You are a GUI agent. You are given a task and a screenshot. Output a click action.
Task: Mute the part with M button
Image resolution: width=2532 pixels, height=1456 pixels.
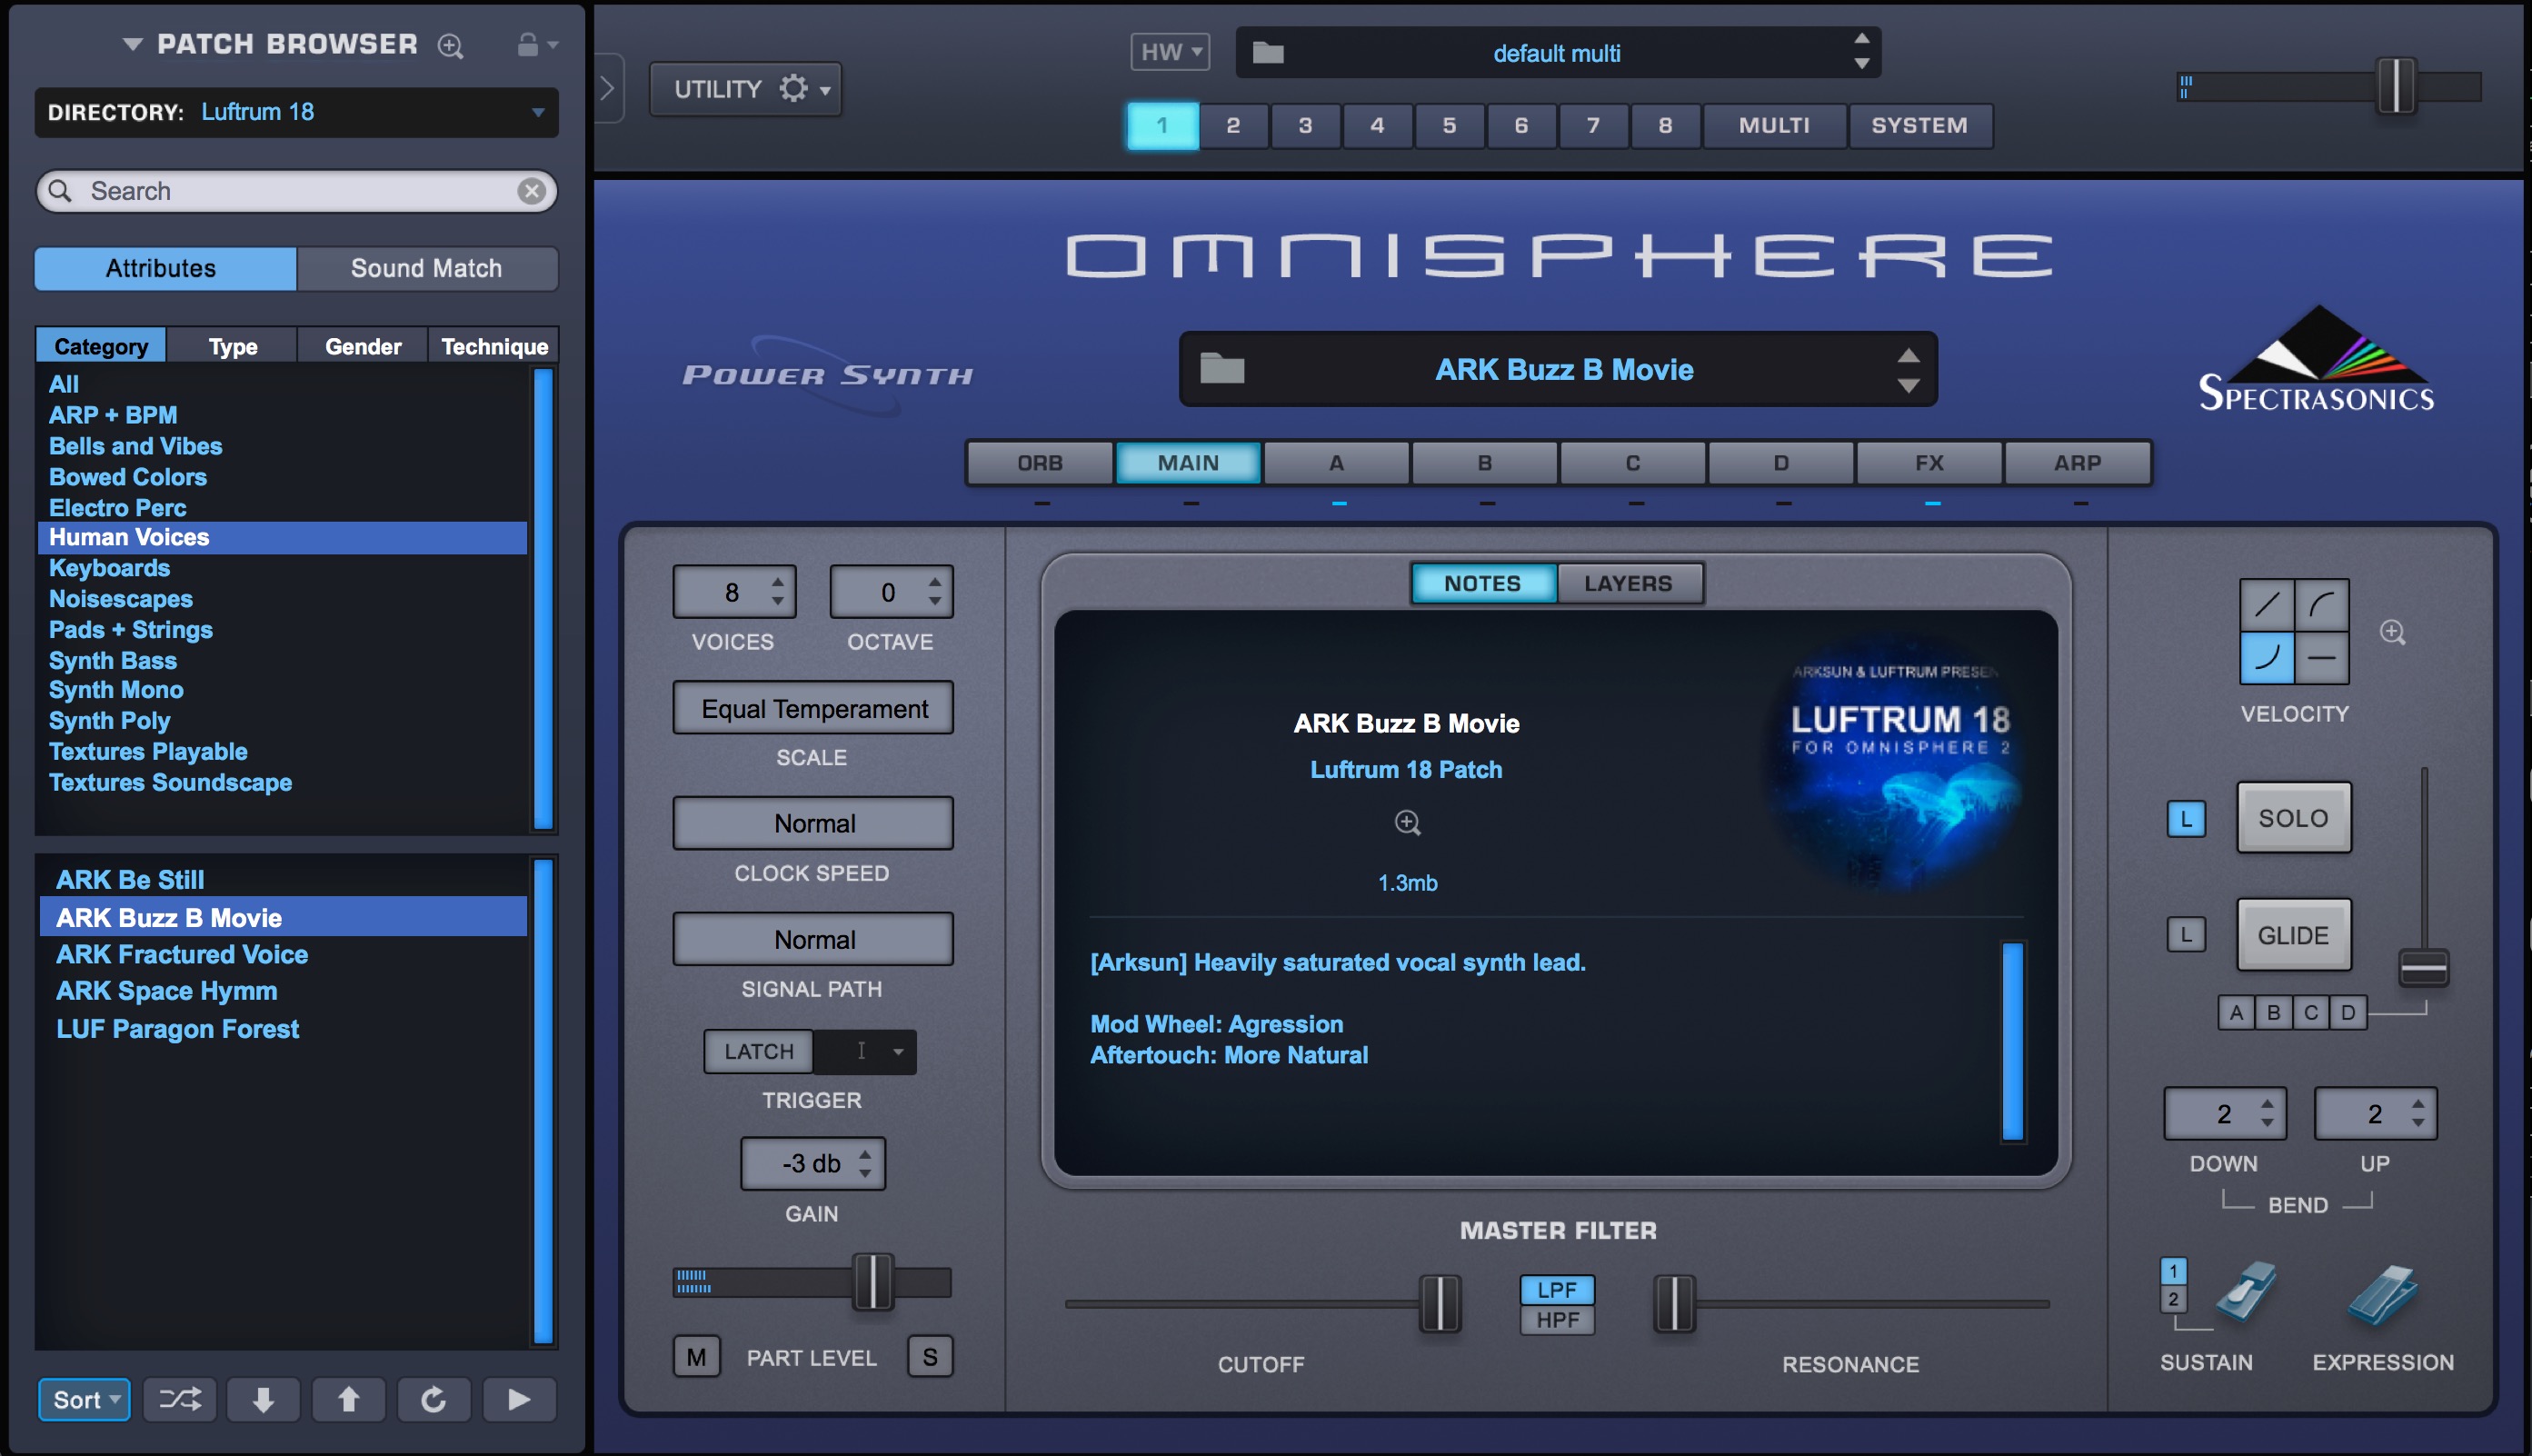(696, 1357)
